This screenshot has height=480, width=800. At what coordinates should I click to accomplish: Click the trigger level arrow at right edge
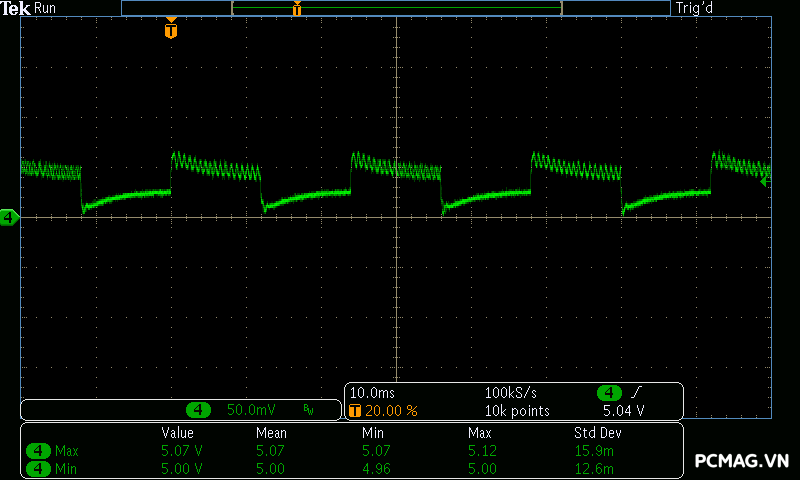[x=765, y=181]
